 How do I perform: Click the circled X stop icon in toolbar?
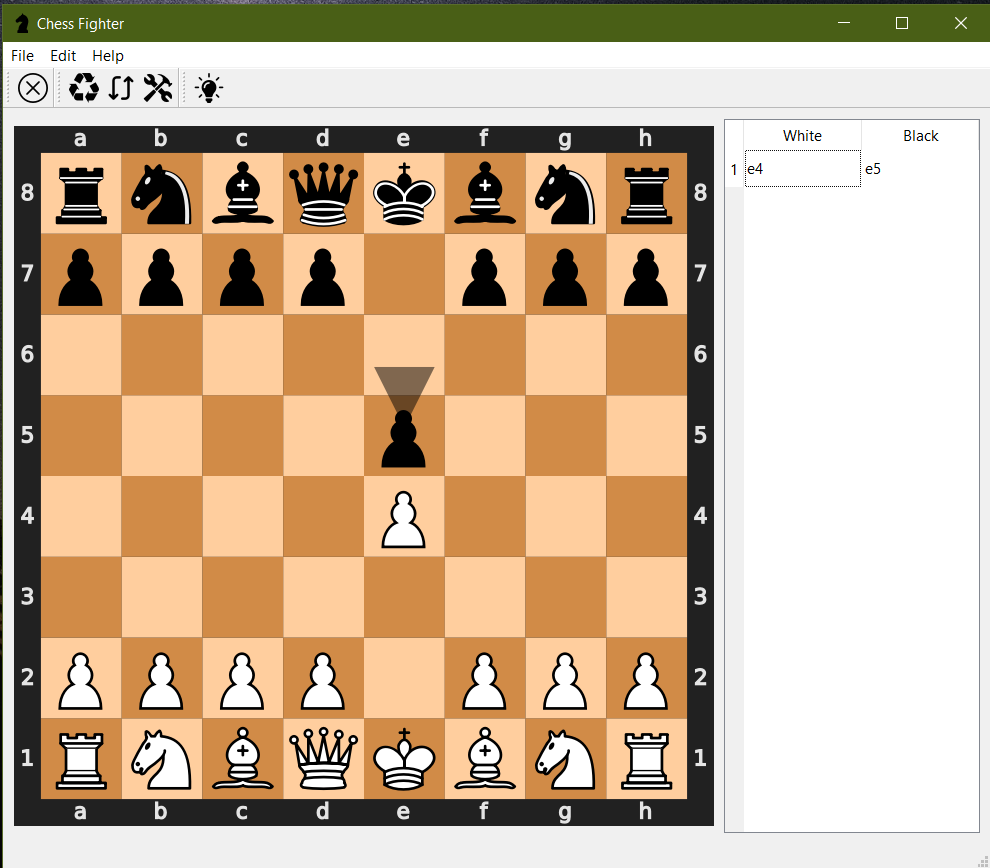[33, 88]
